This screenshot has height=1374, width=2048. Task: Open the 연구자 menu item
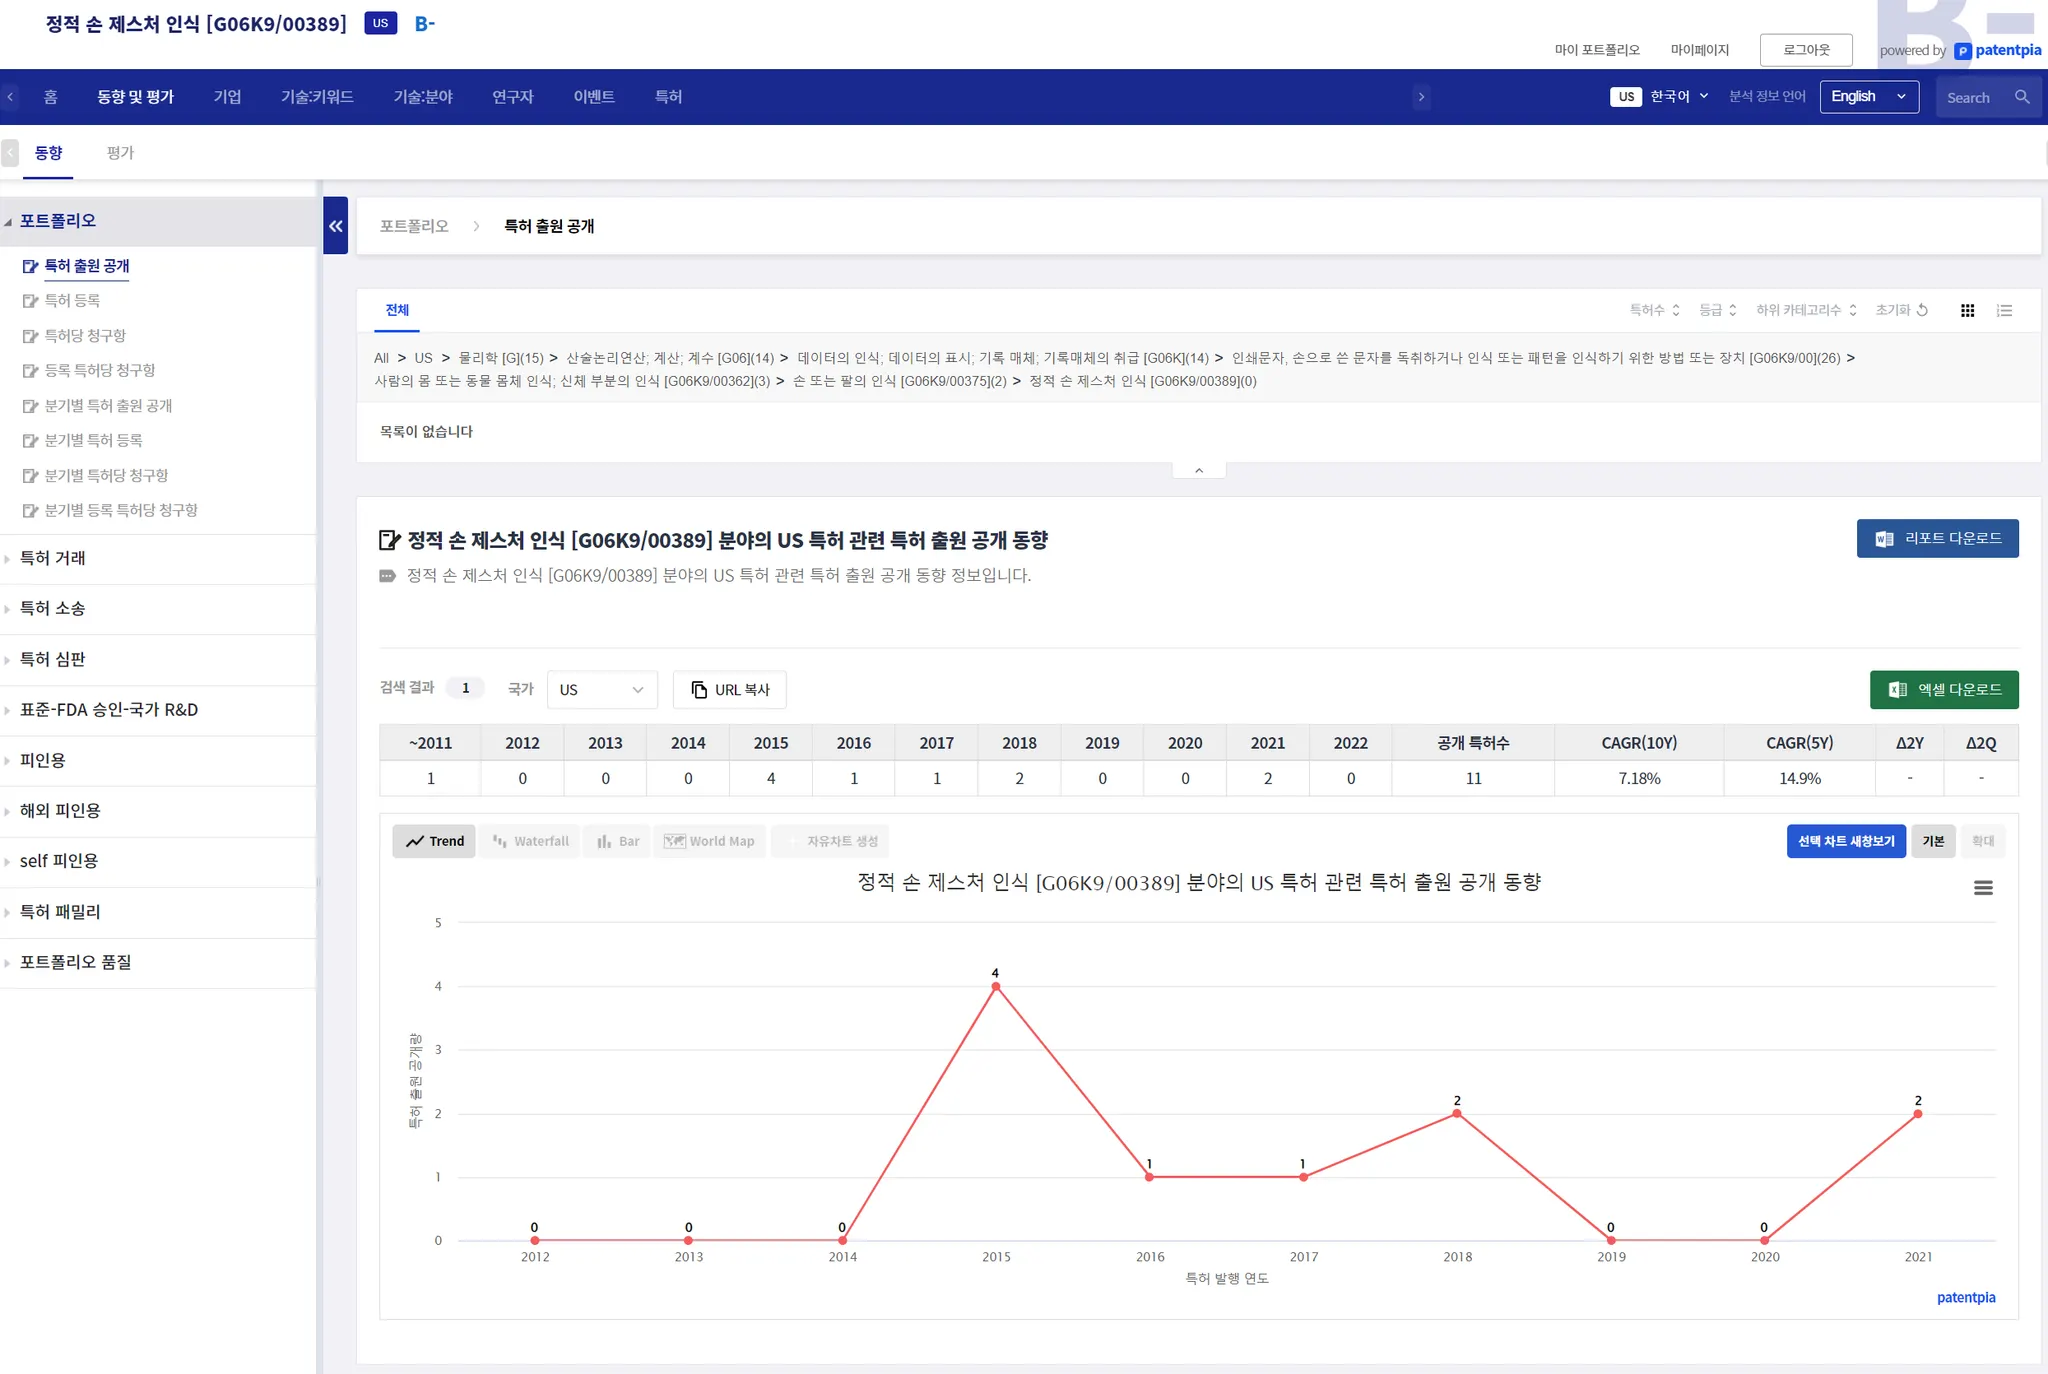pyautogui.click(x=512, y=97)
